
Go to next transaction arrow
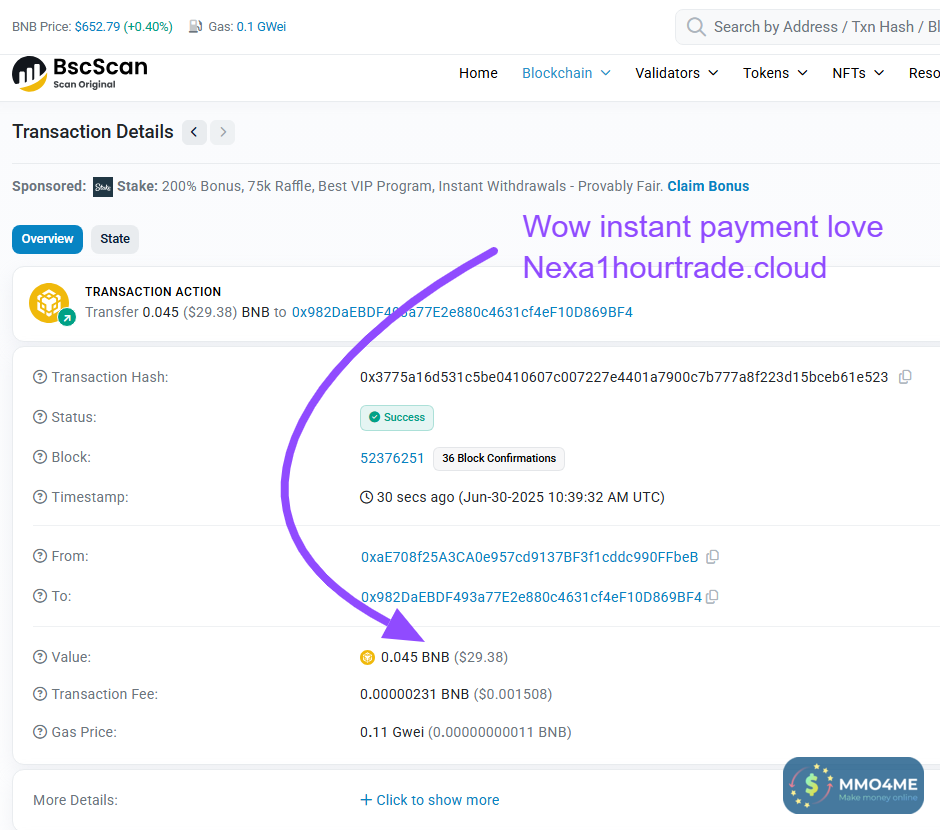coord(222,132)
